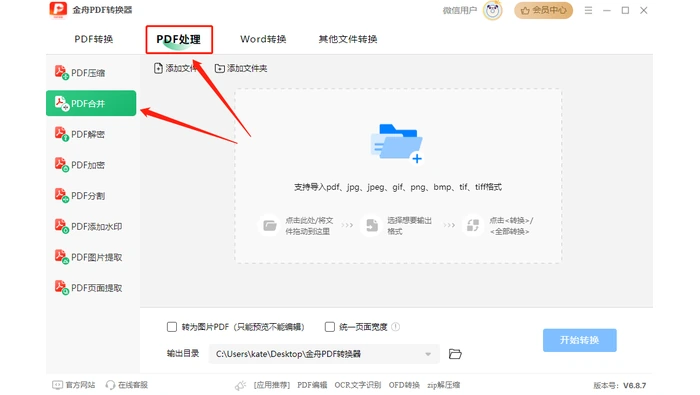
Task: Click the 开始转换 button
Action: point(579,340)
